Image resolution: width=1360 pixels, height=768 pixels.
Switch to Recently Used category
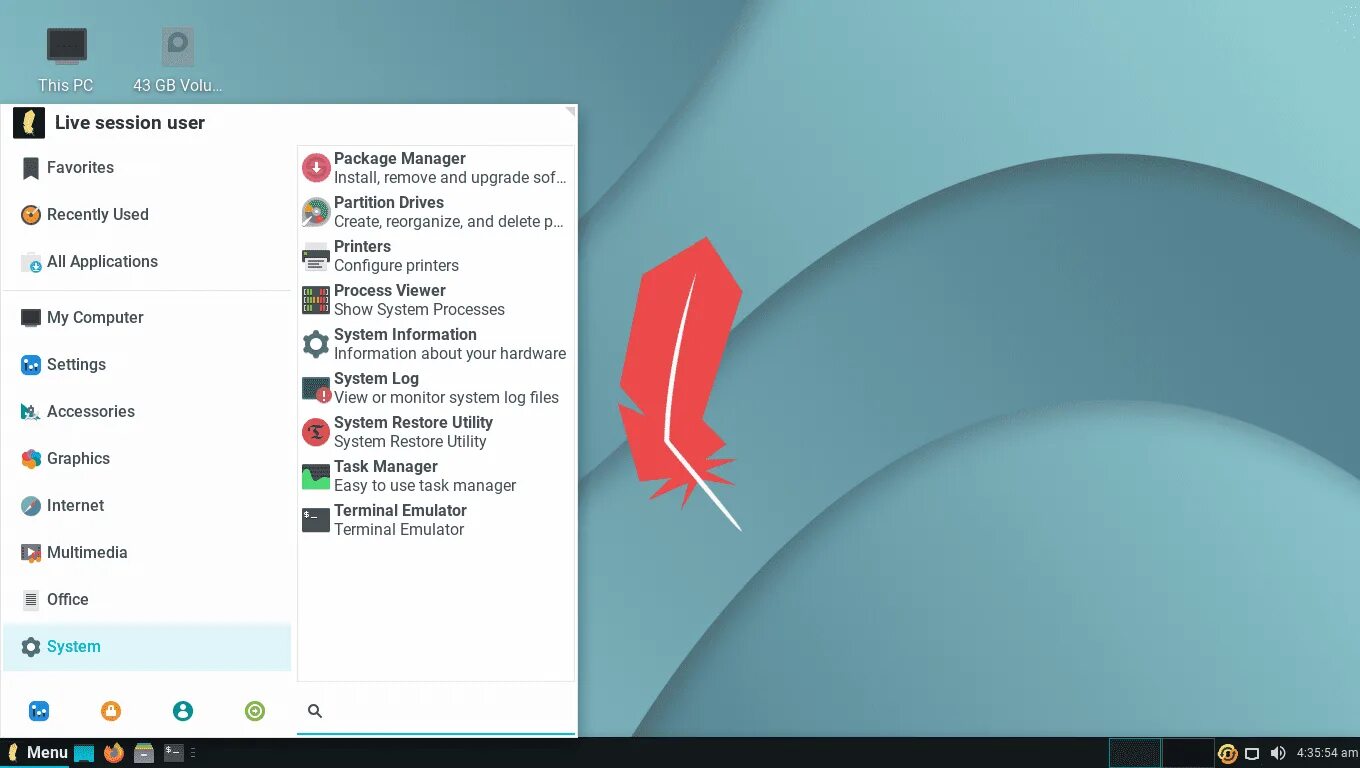click(x=147, y=215)
